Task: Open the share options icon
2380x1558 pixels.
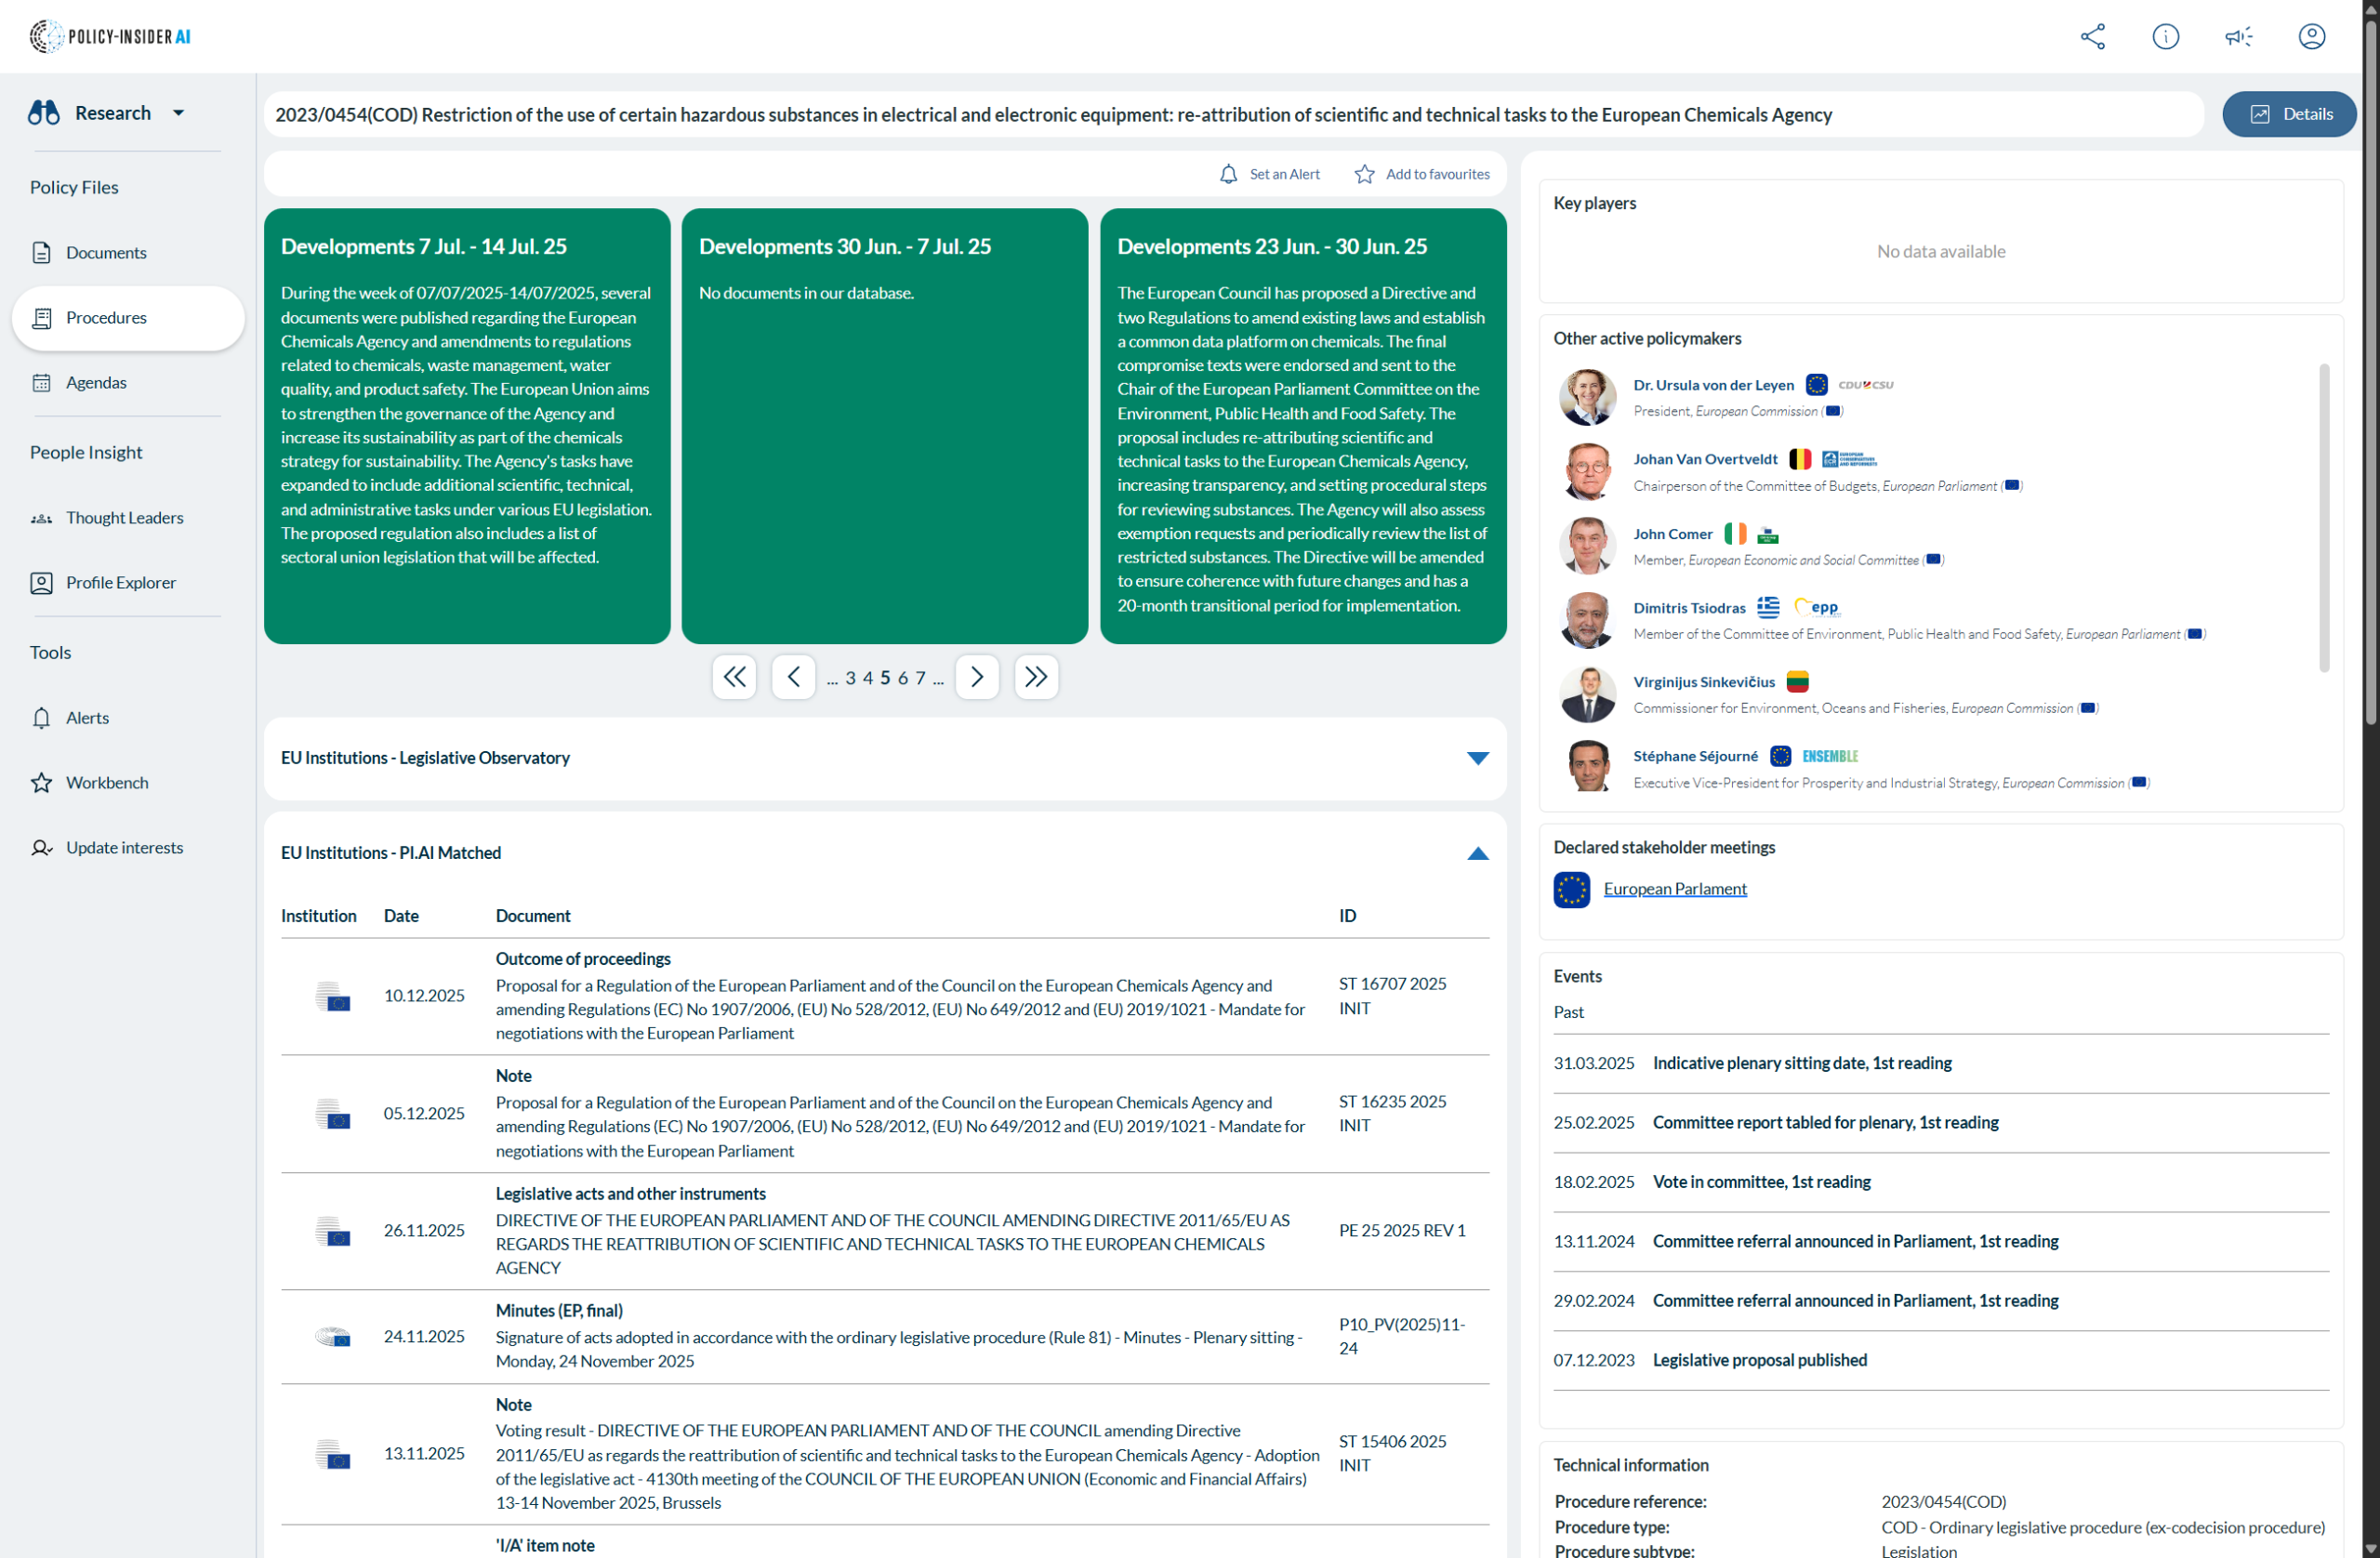Action: point(2093,36)
